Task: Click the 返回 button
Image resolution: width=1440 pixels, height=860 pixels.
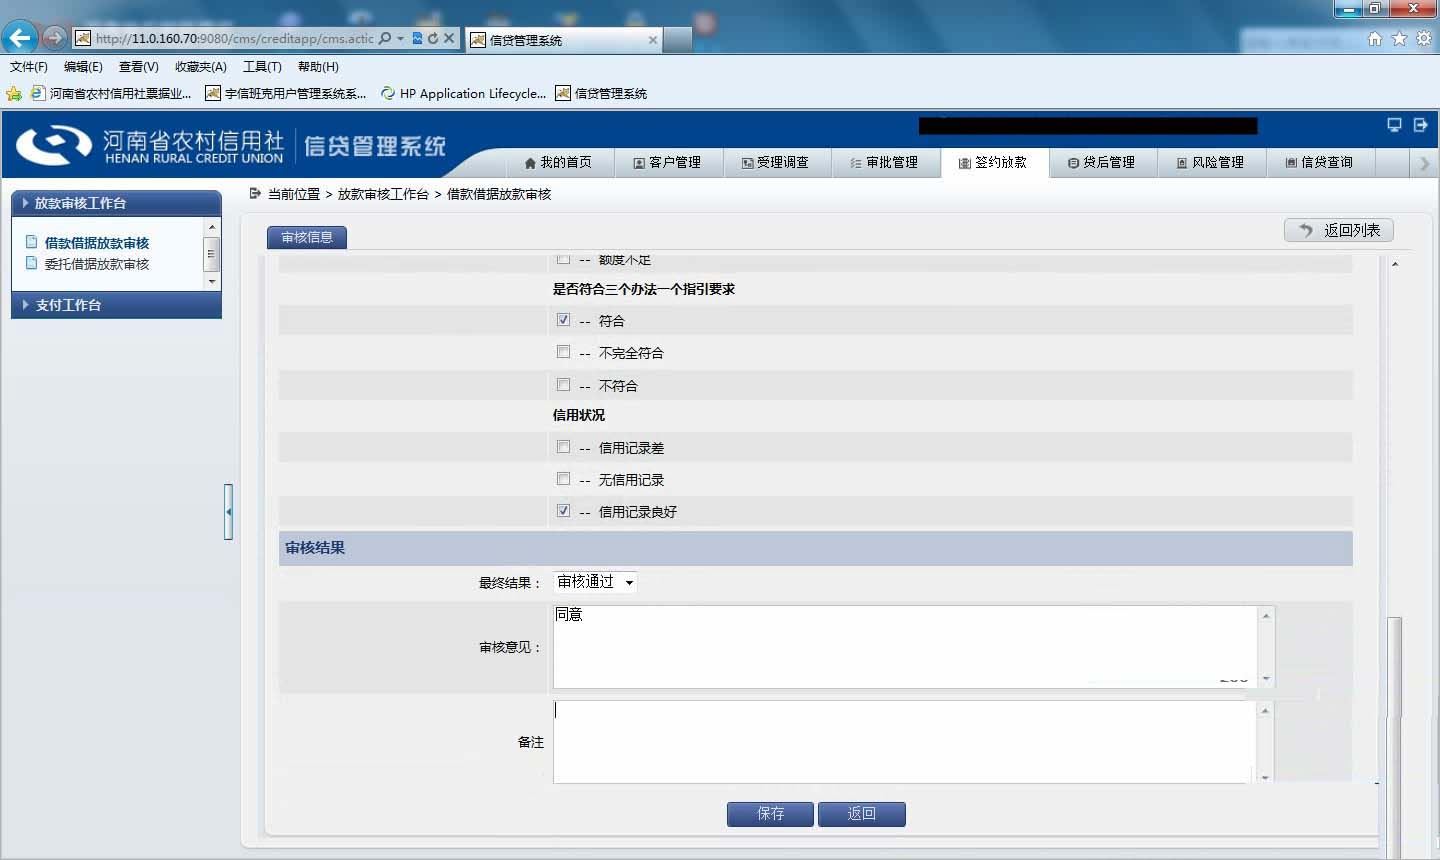Action: tap(861, 814)
